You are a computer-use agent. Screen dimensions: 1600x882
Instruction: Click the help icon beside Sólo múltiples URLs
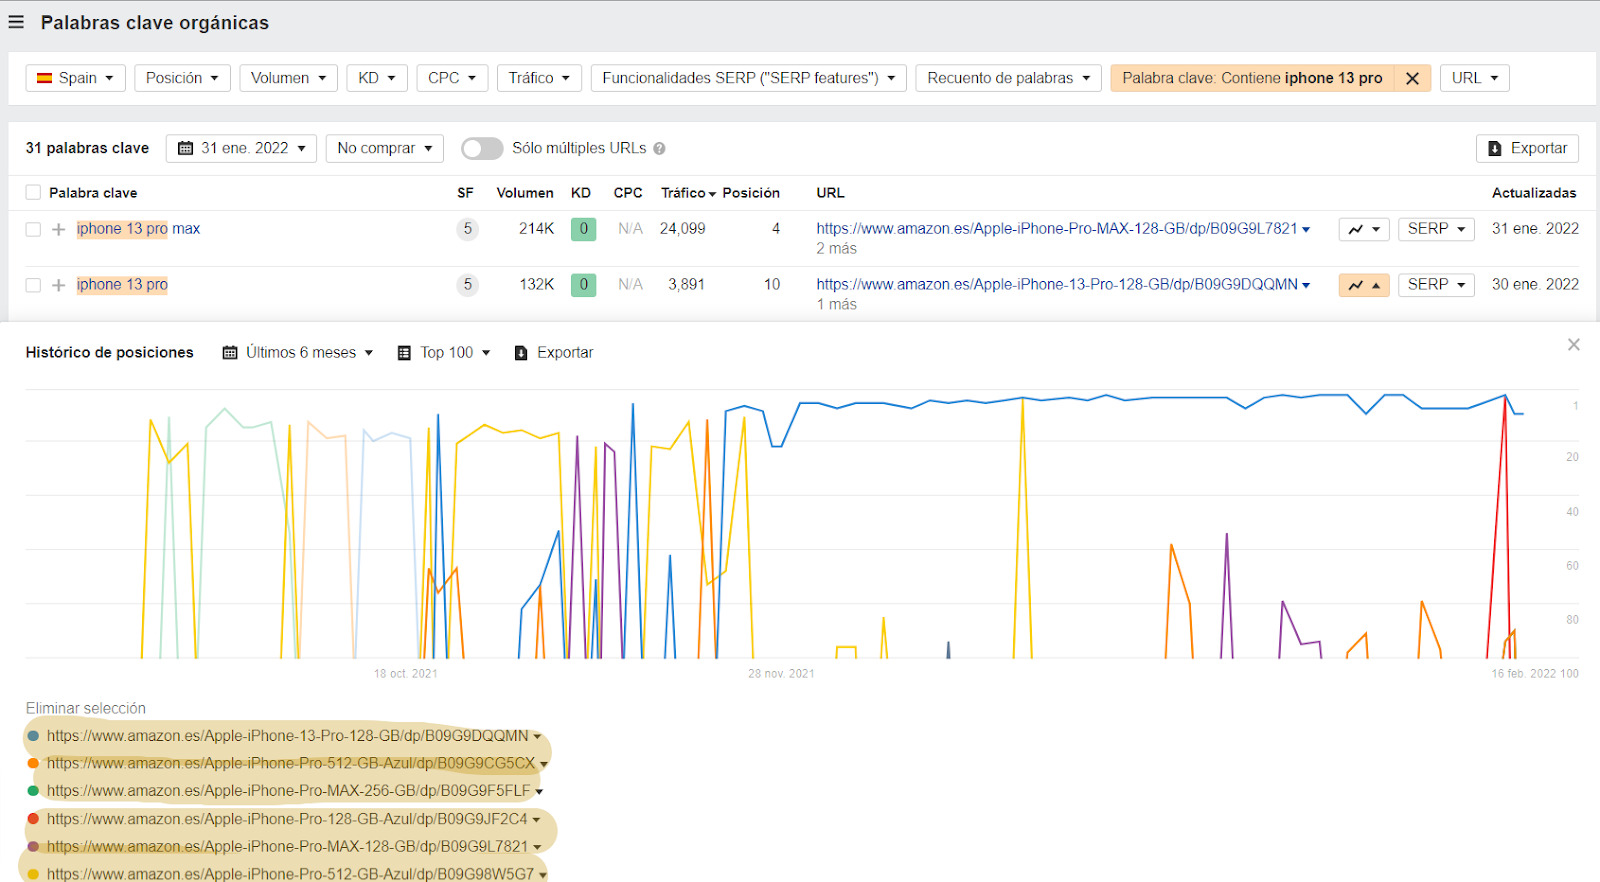pos(659,149)
